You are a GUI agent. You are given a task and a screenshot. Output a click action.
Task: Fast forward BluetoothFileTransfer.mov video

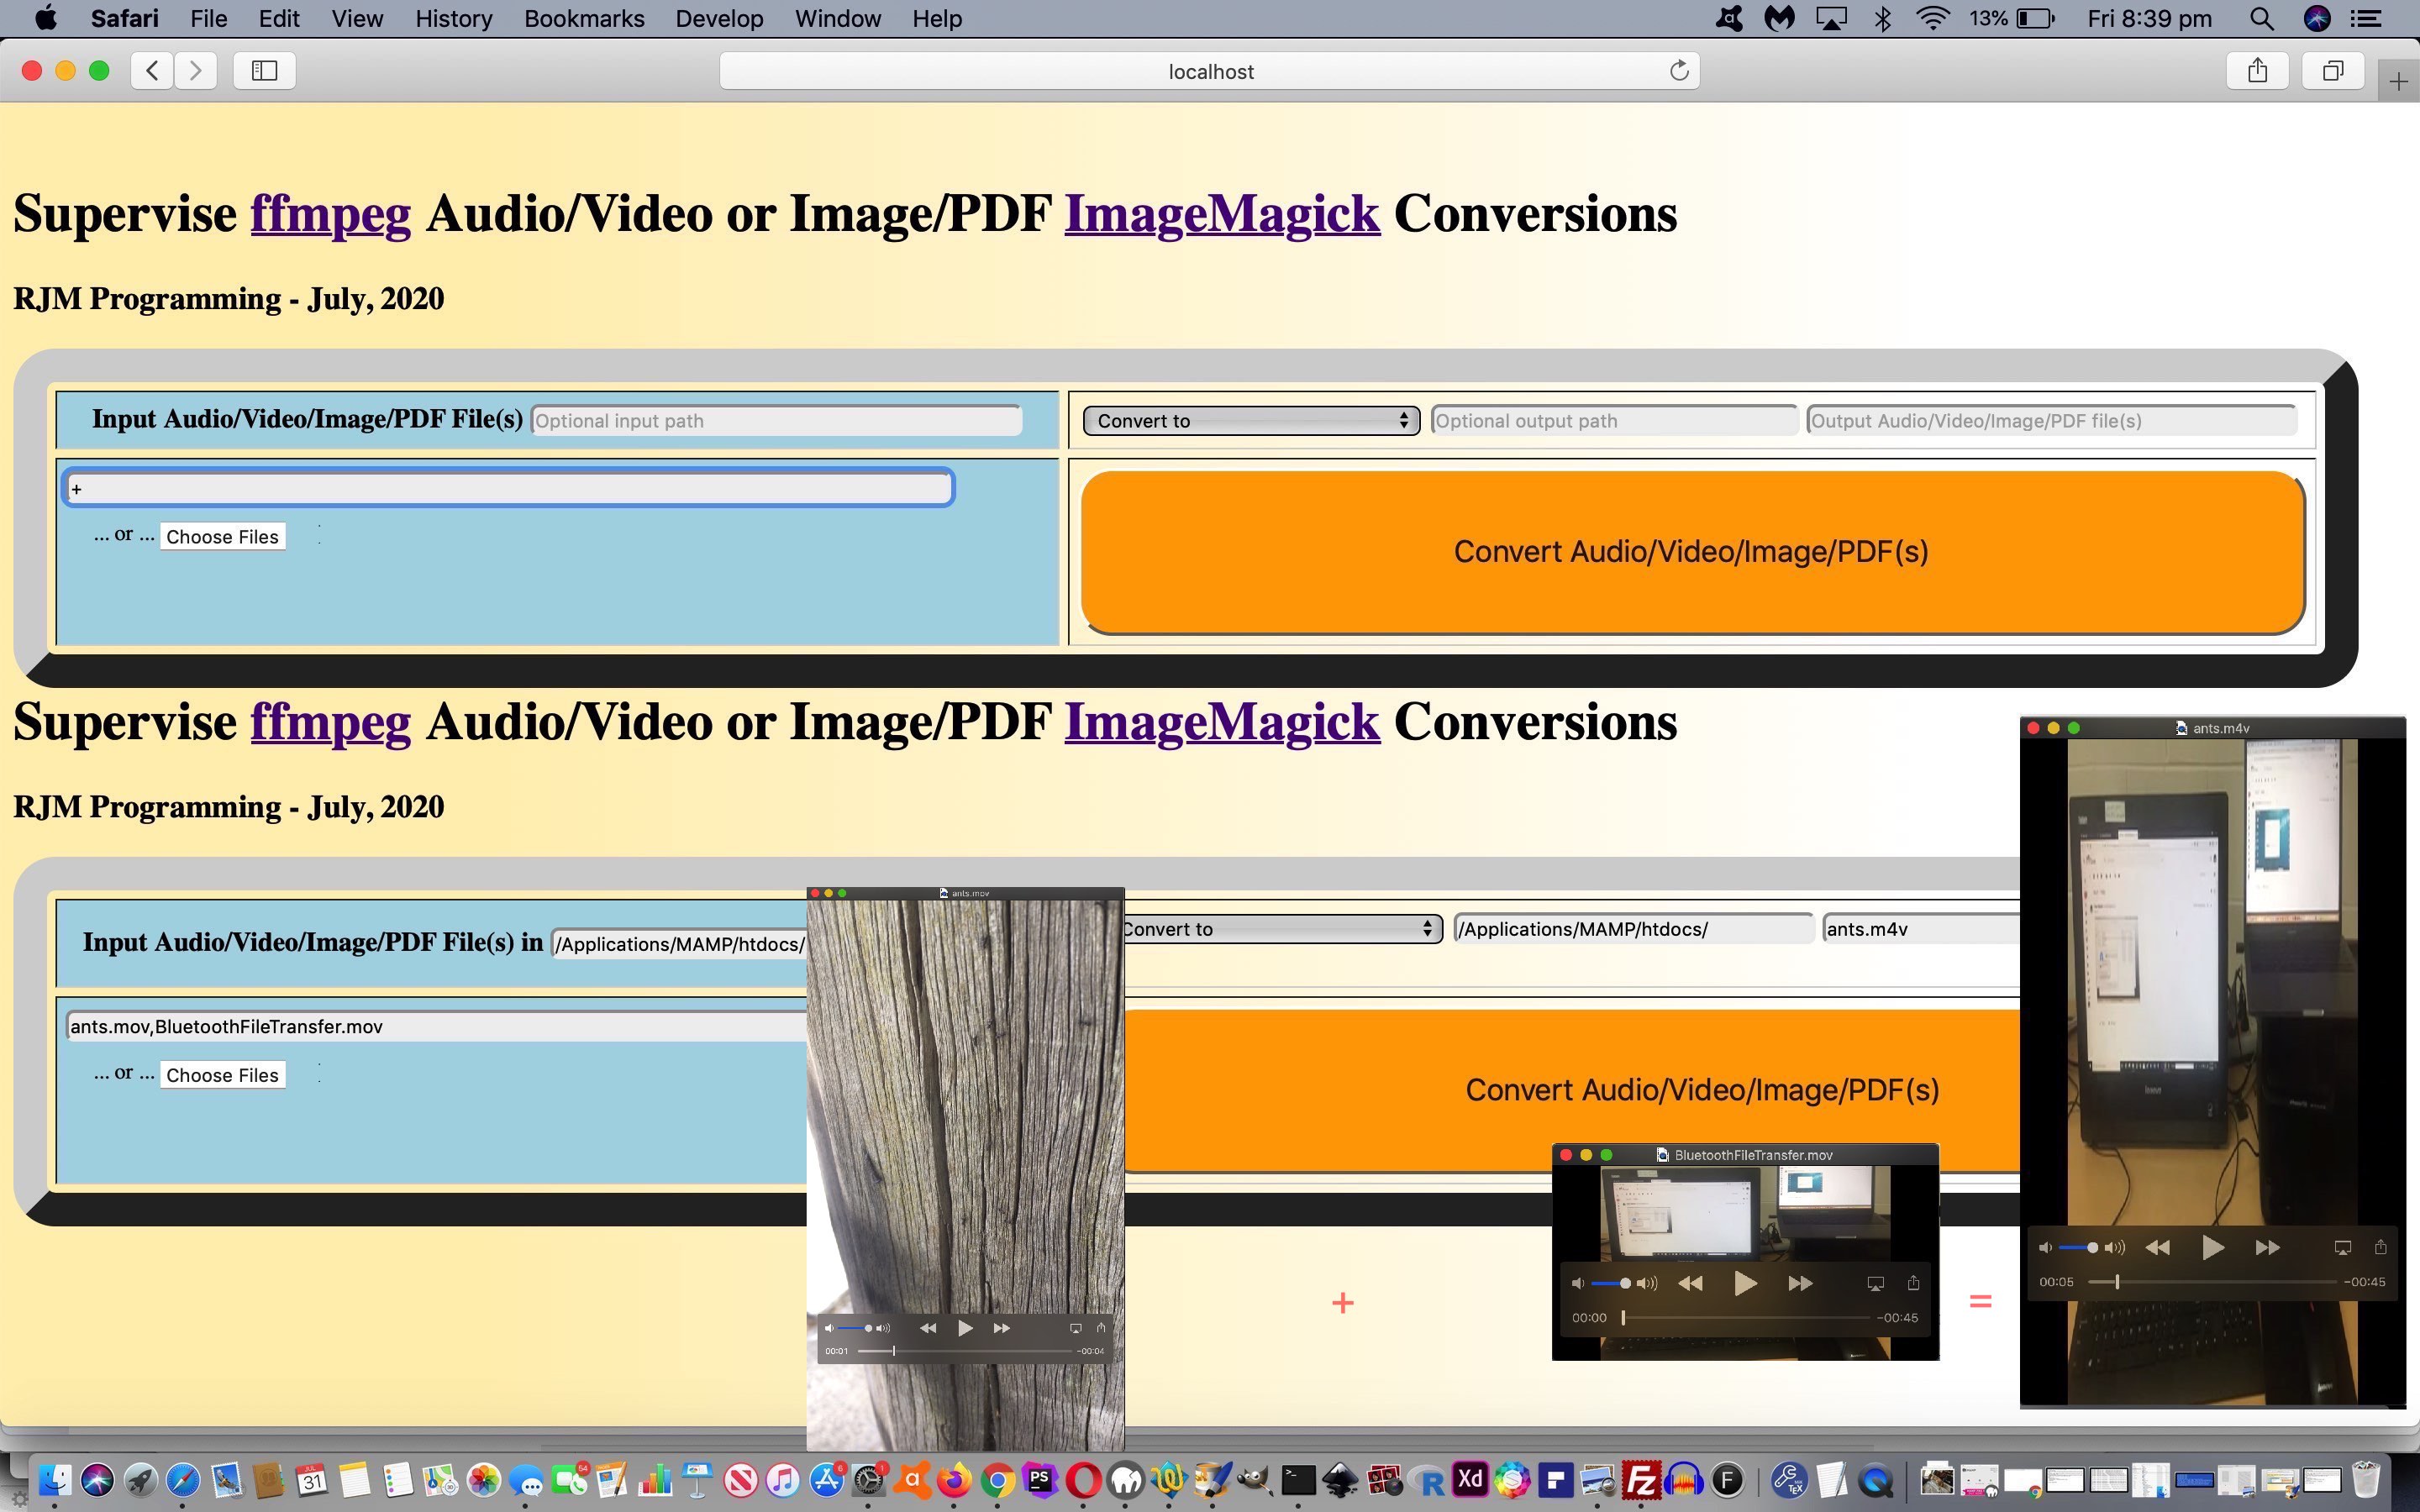[x=1800, y=1283]
